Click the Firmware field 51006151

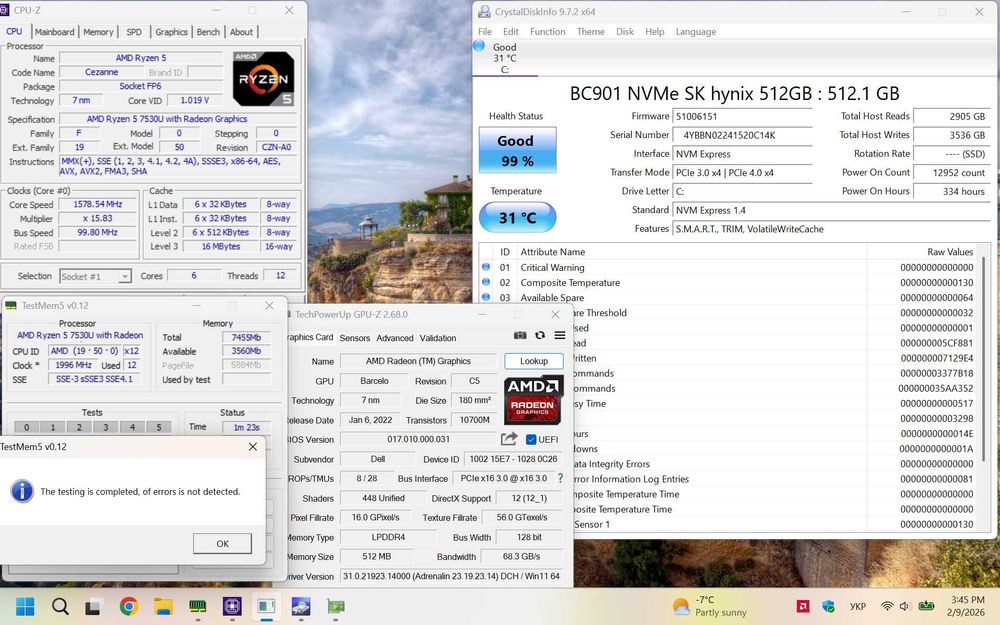point(742,117)
